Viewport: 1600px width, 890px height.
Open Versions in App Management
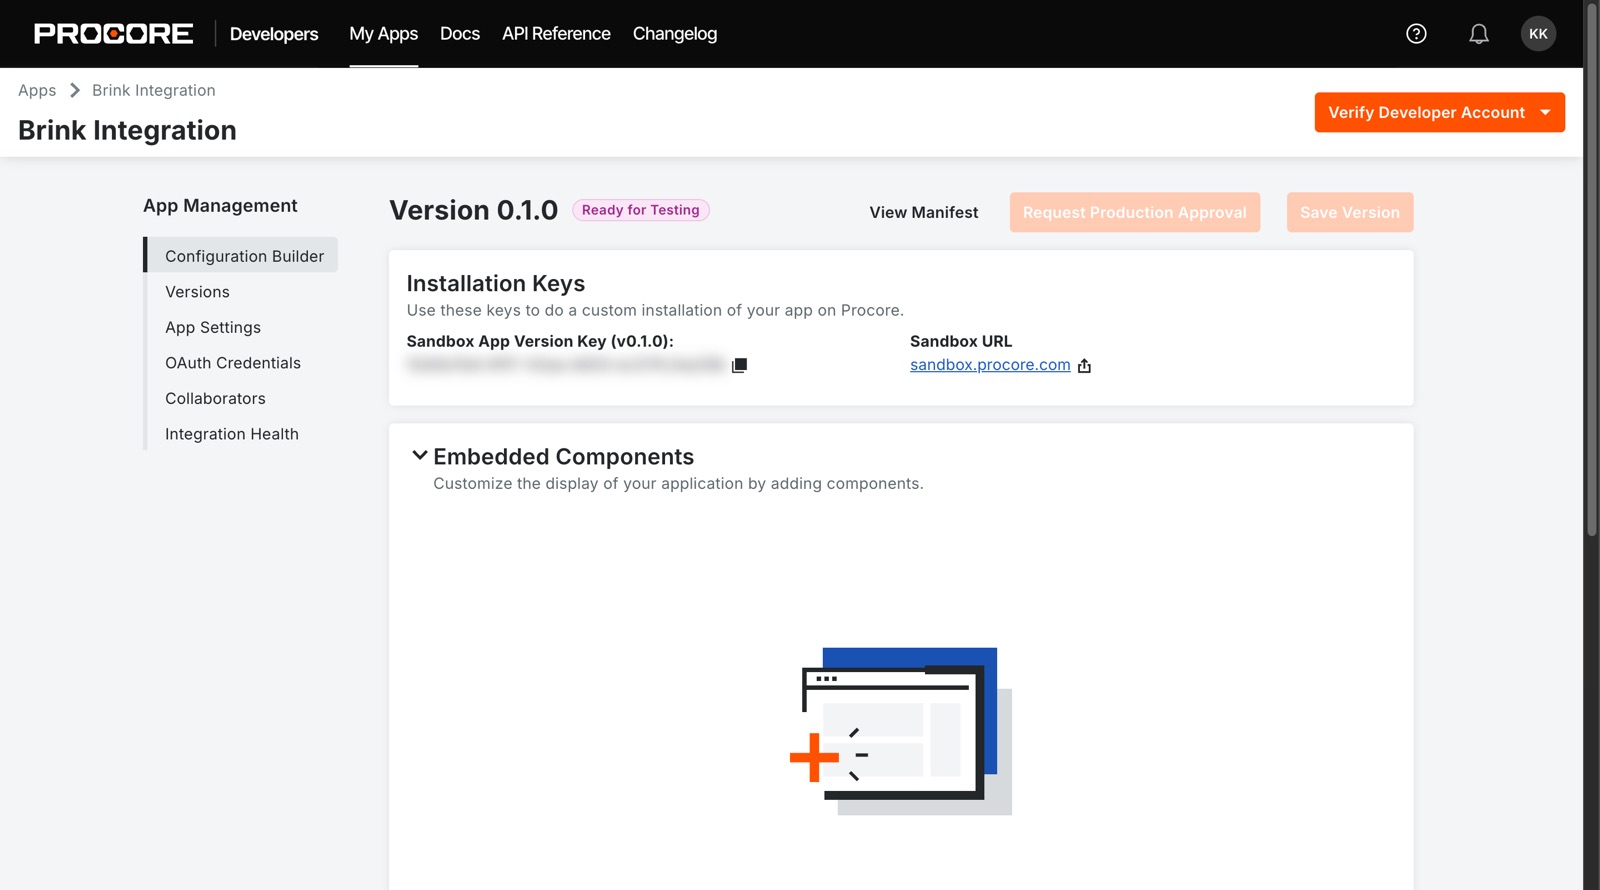click(197, 292)
